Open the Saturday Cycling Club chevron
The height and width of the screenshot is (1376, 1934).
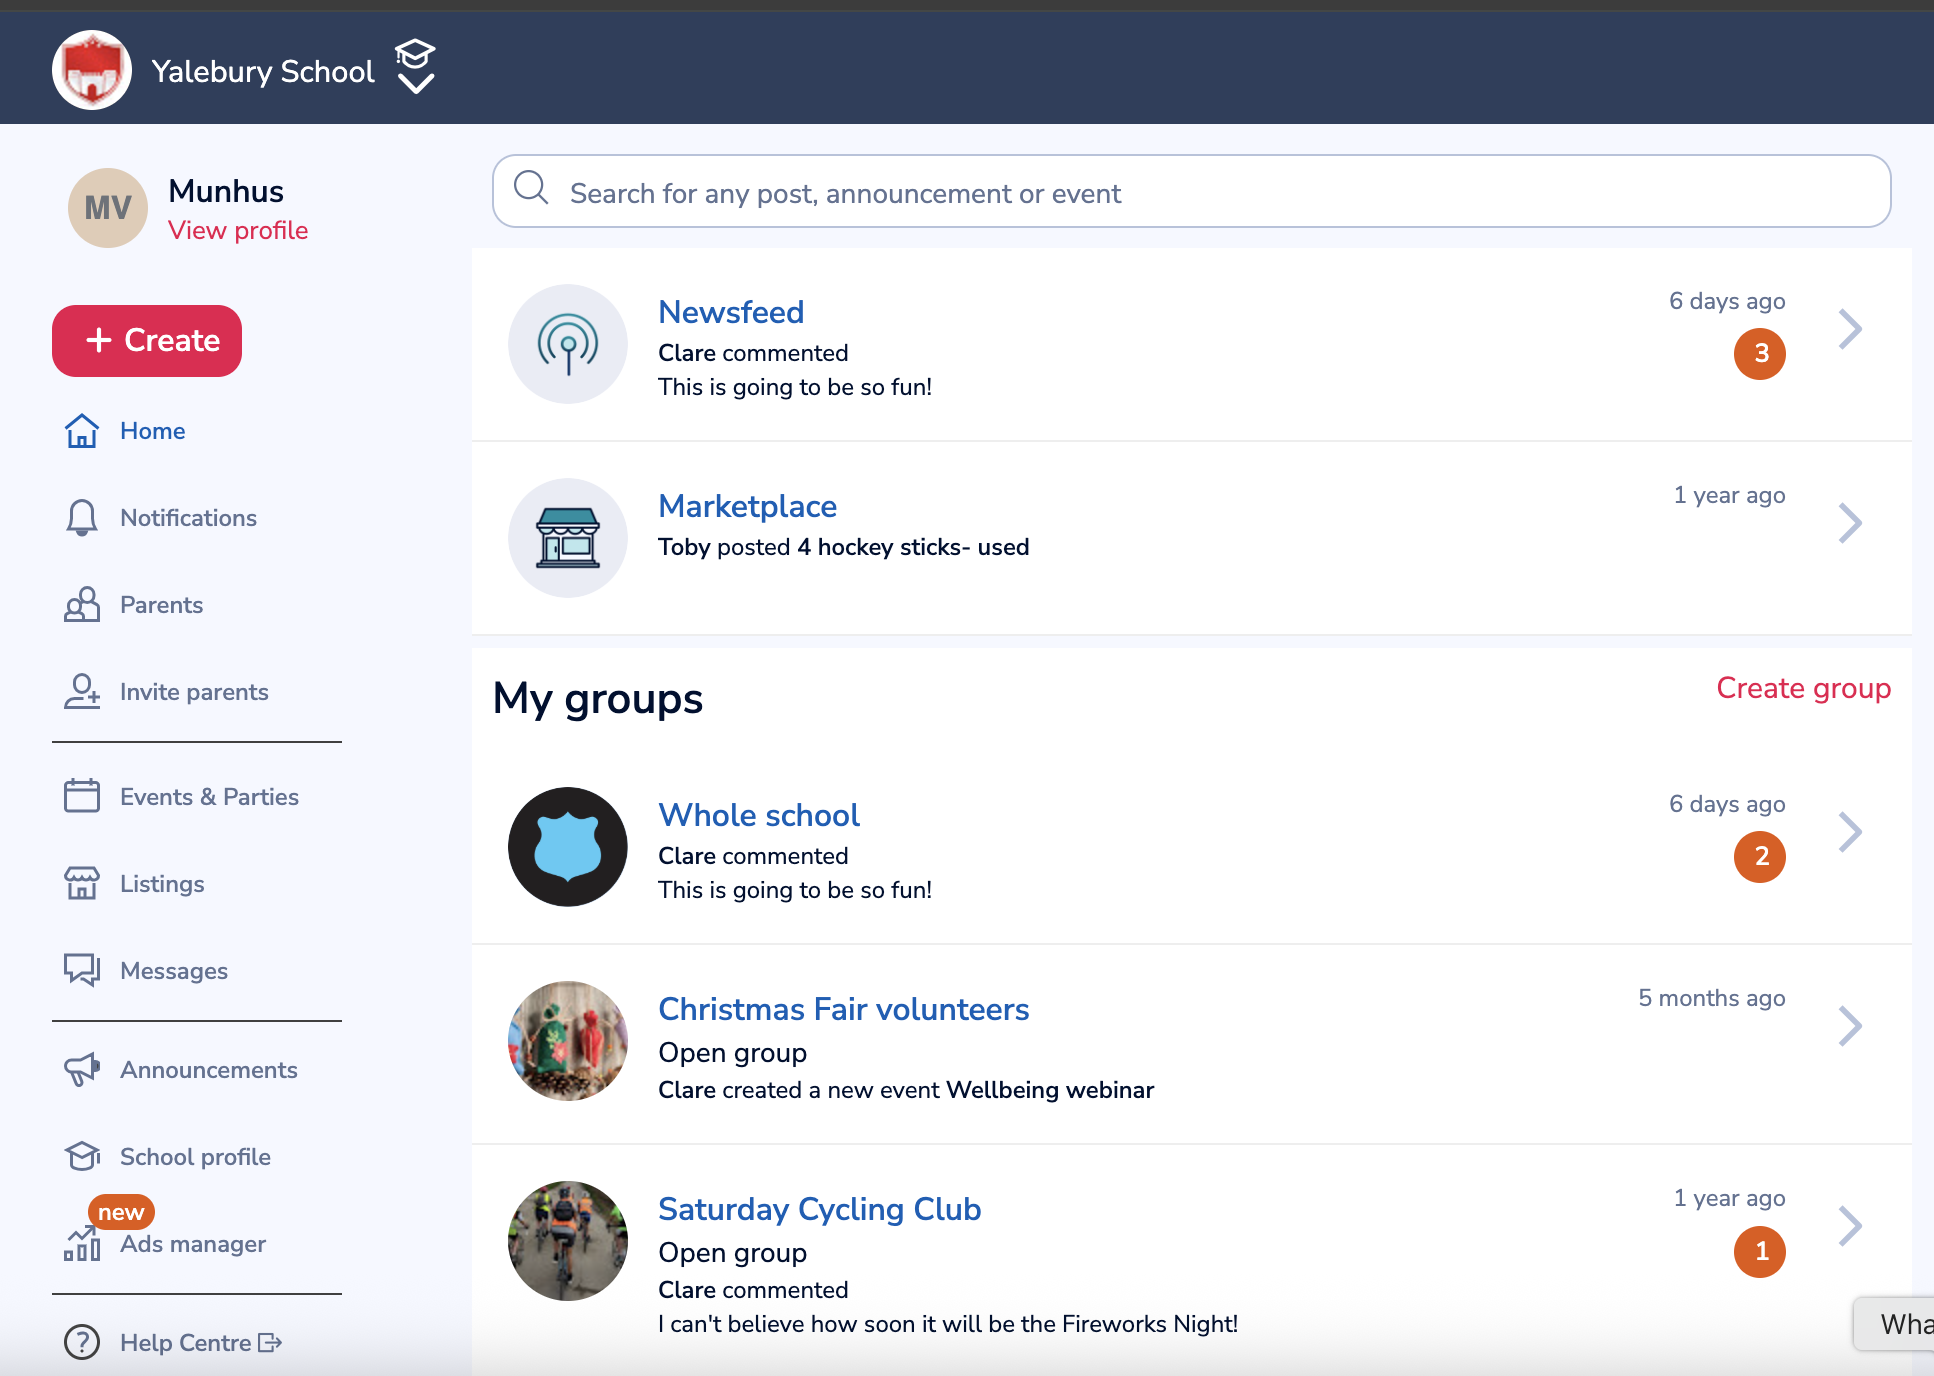(x=1850, y=1226)
